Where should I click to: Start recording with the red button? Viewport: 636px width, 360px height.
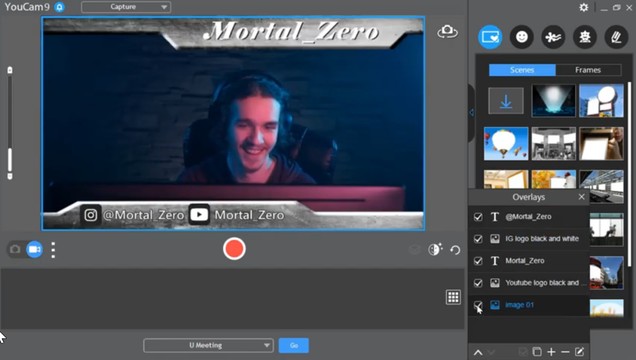click(234, 249)
